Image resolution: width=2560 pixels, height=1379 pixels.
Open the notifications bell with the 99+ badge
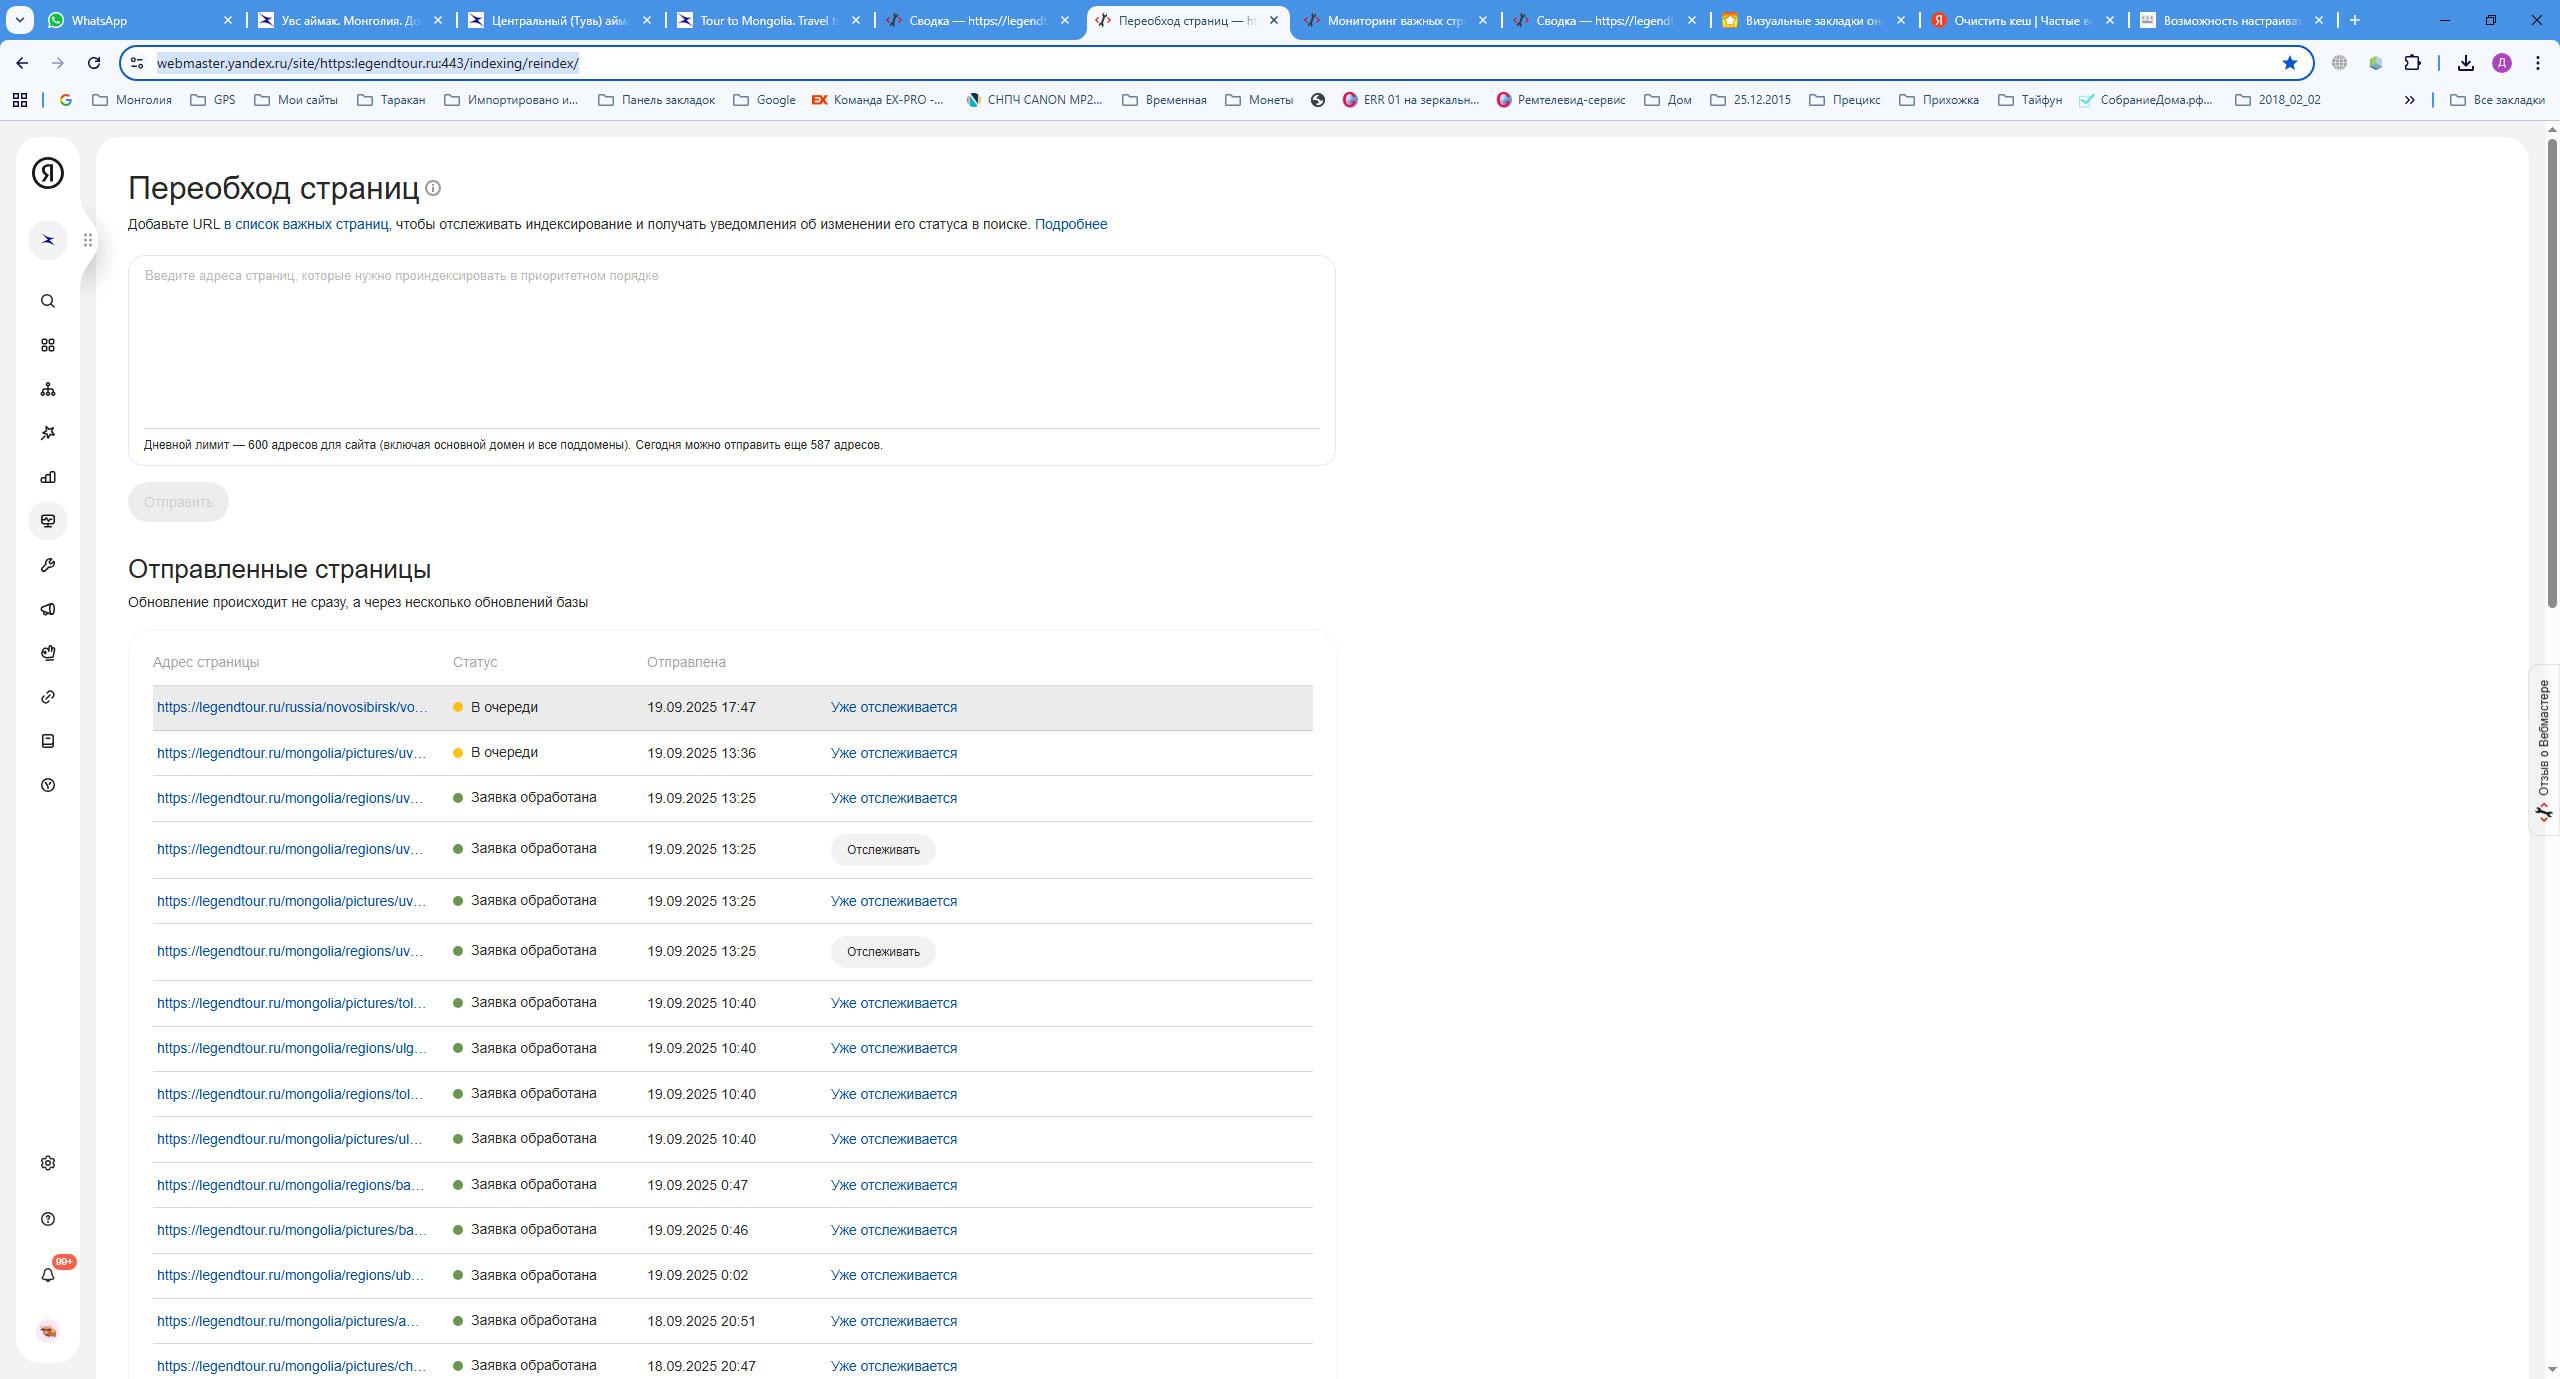coord(47,1274)
